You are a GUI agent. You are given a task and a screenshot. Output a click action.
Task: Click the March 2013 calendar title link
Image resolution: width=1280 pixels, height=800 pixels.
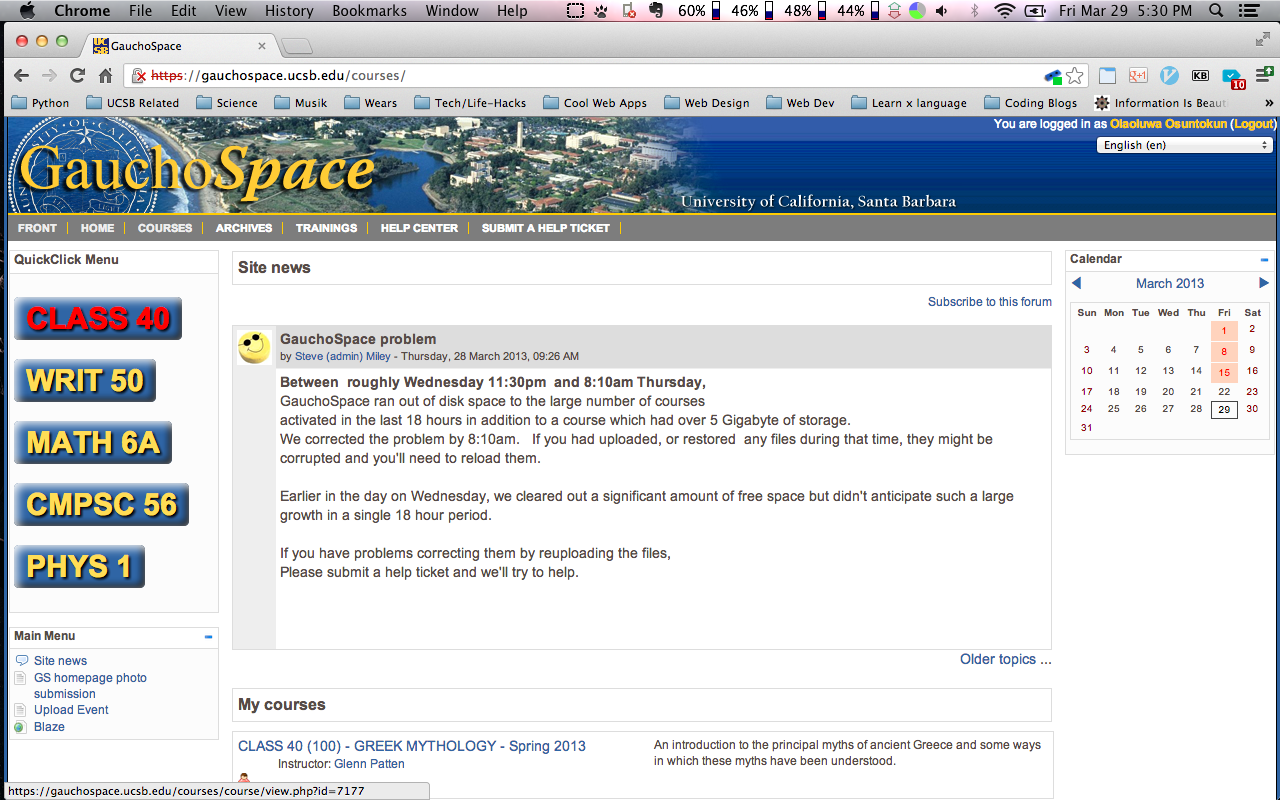pyautogui.click(x=1170, y=283)
